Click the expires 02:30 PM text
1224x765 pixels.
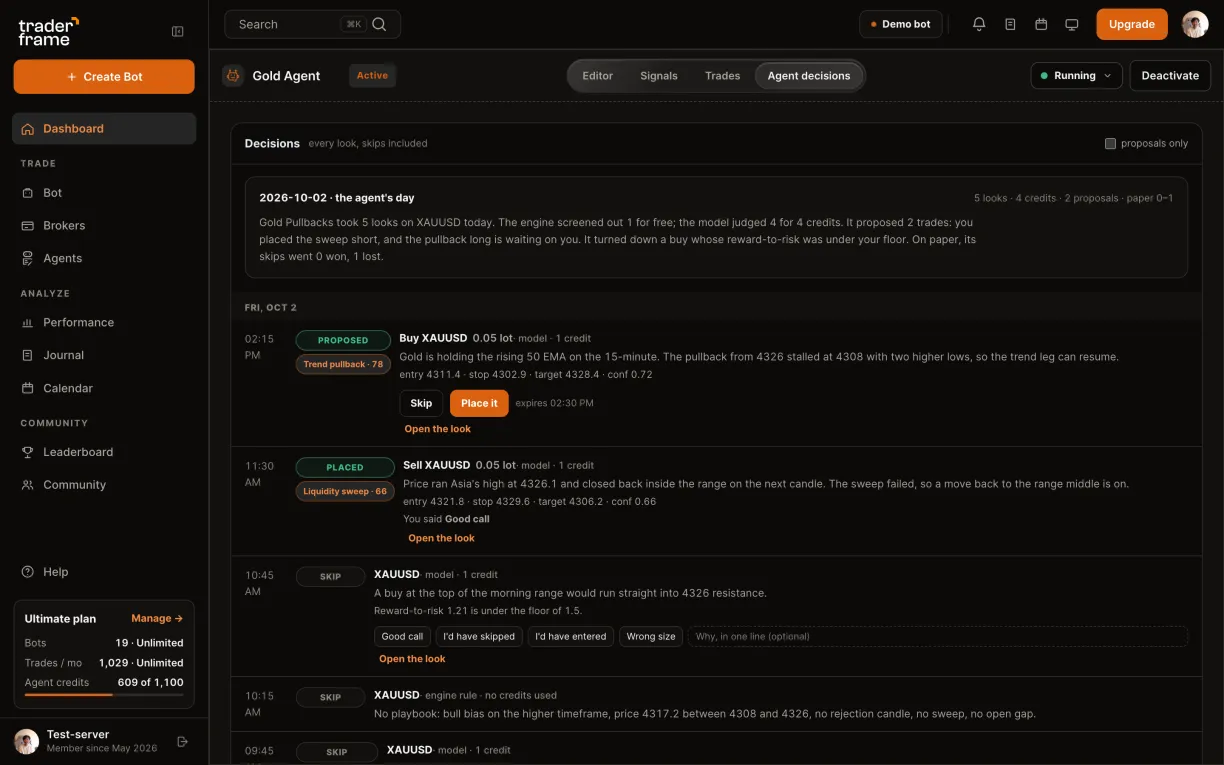(x=555, y=403)
